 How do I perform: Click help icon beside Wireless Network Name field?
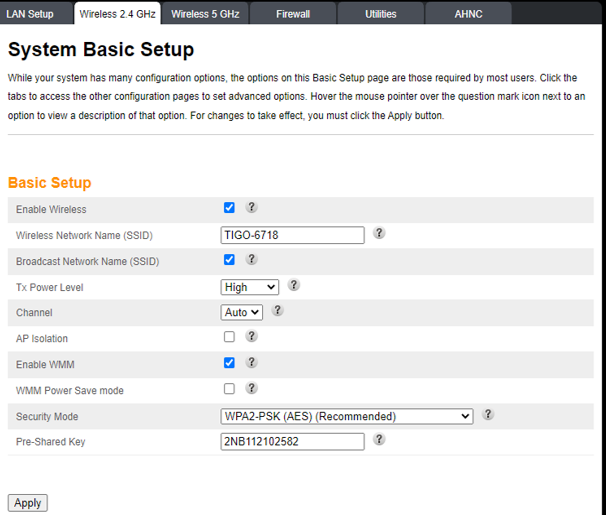click(379, 233)
